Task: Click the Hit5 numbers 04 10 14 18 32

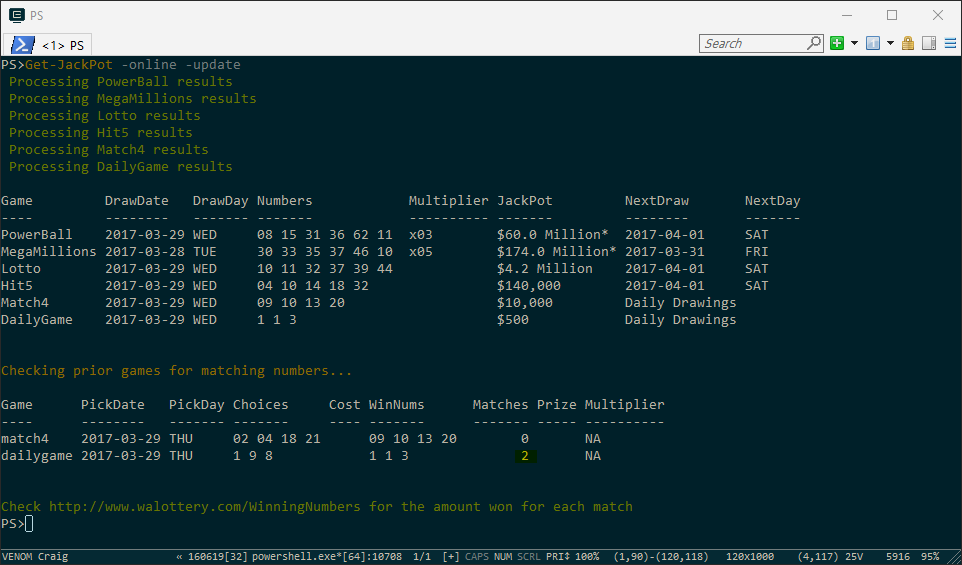Action: (313, 286)
